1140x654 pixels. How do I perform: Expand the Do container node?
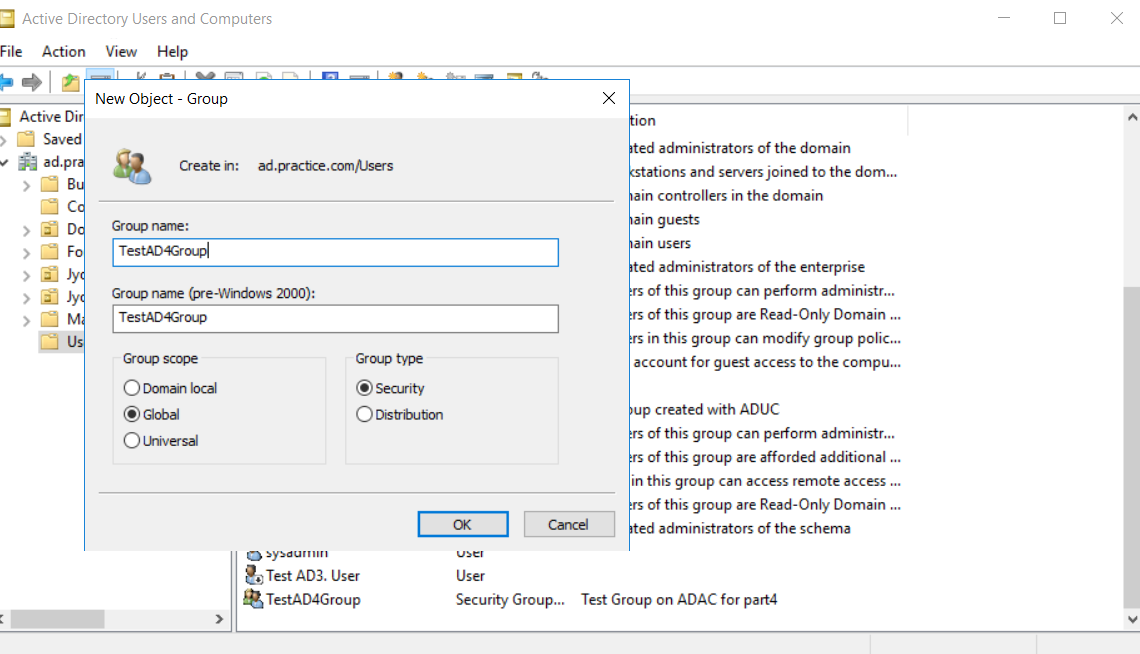click(26, 230)
